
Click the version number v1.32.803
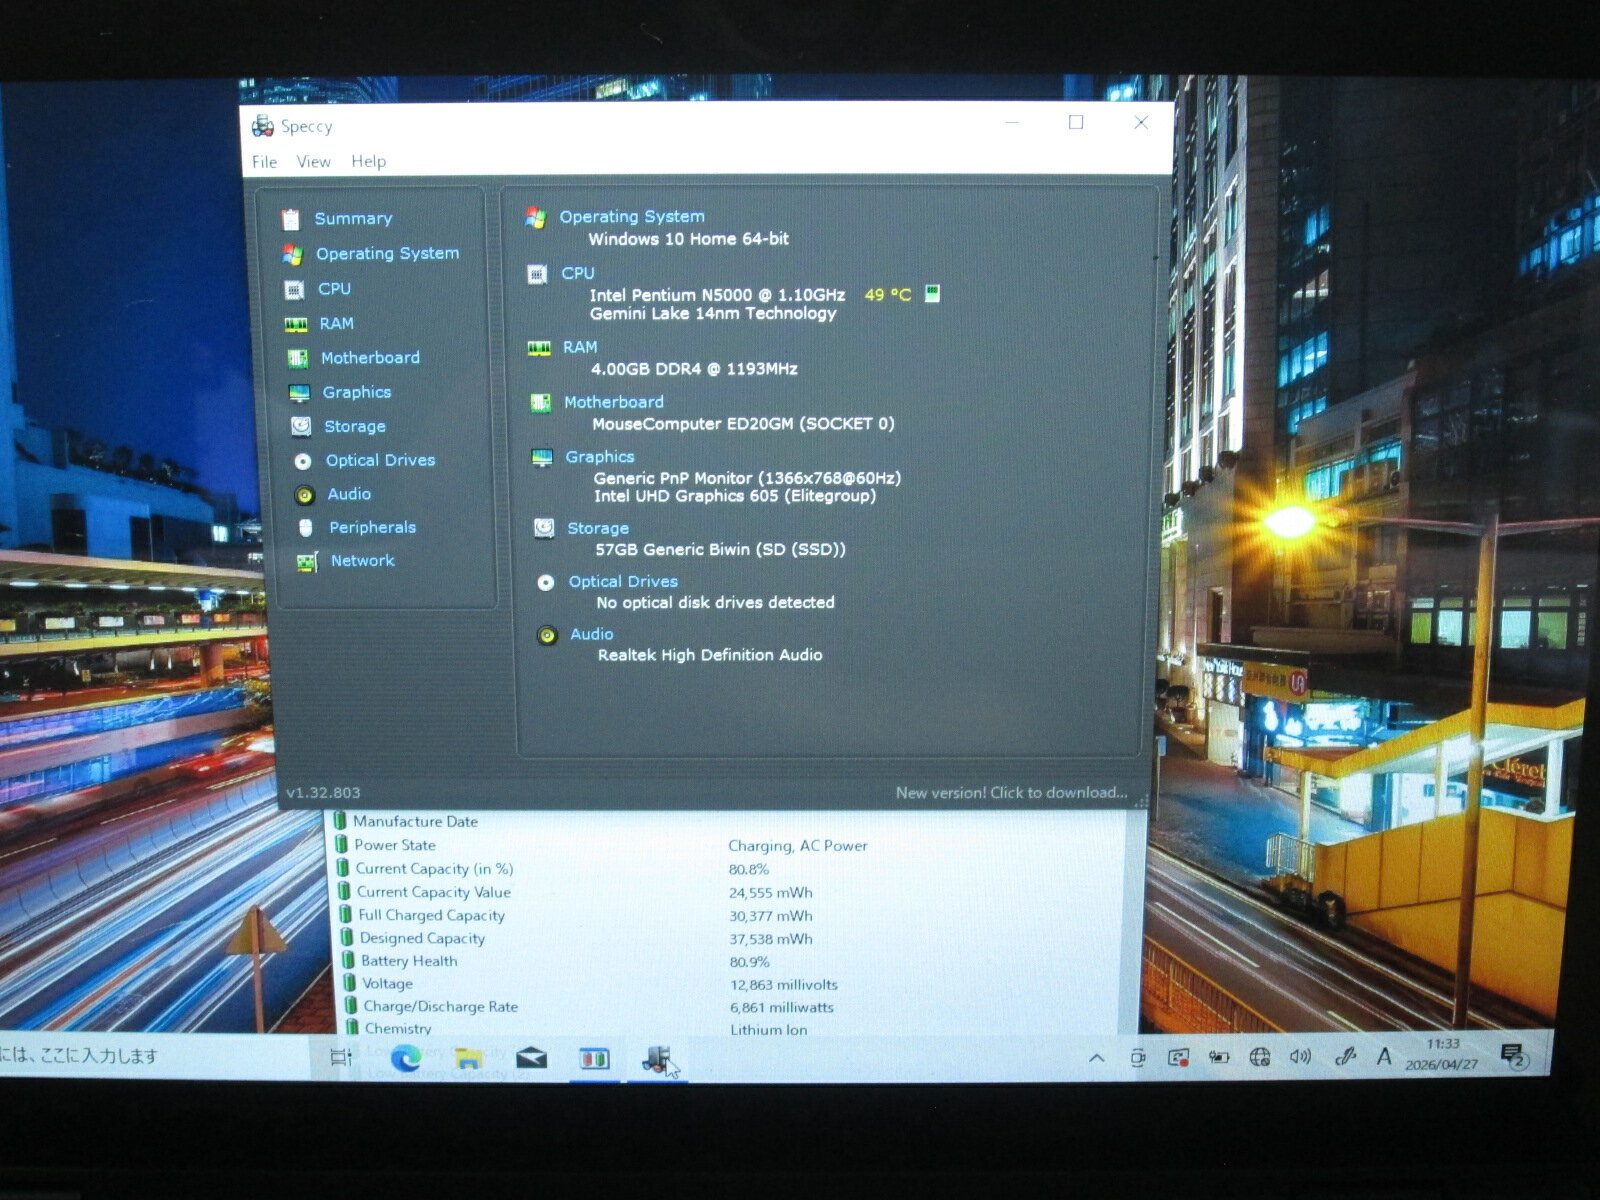pos(323,793)
